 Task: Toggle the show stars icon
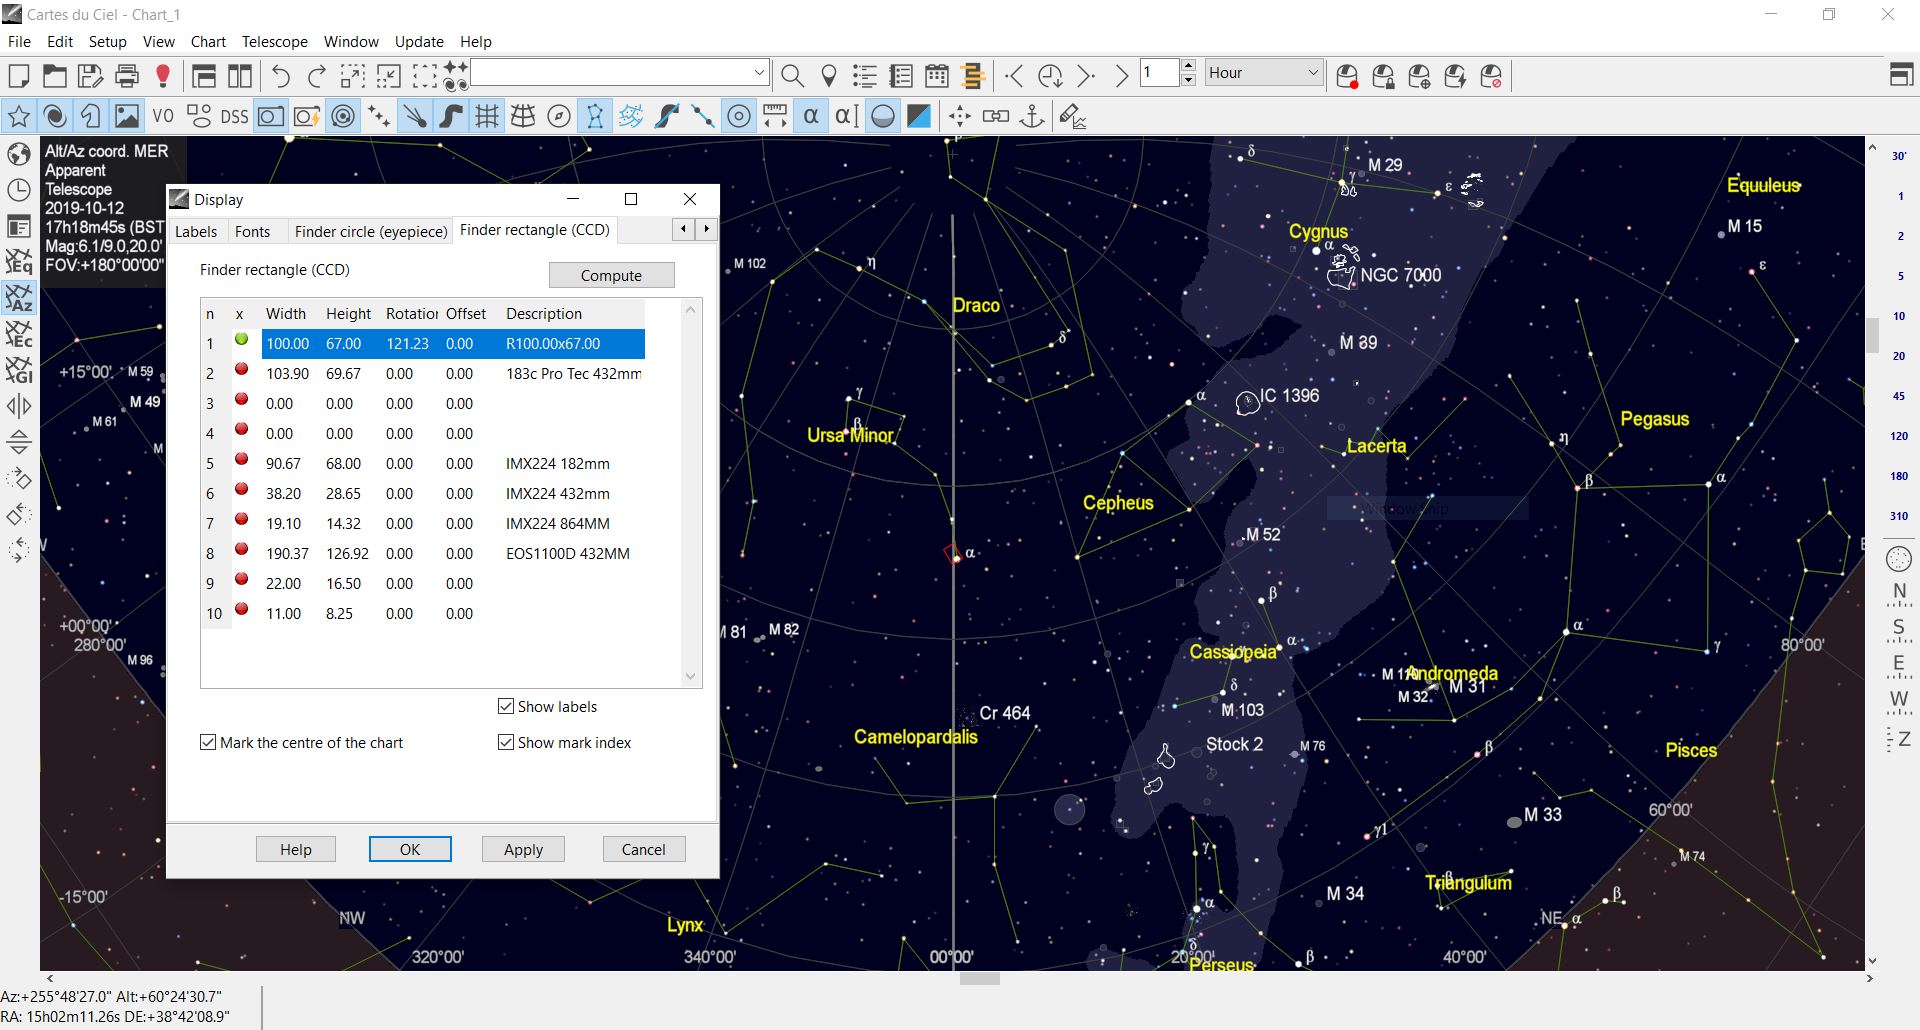click(x=19, y=117)
